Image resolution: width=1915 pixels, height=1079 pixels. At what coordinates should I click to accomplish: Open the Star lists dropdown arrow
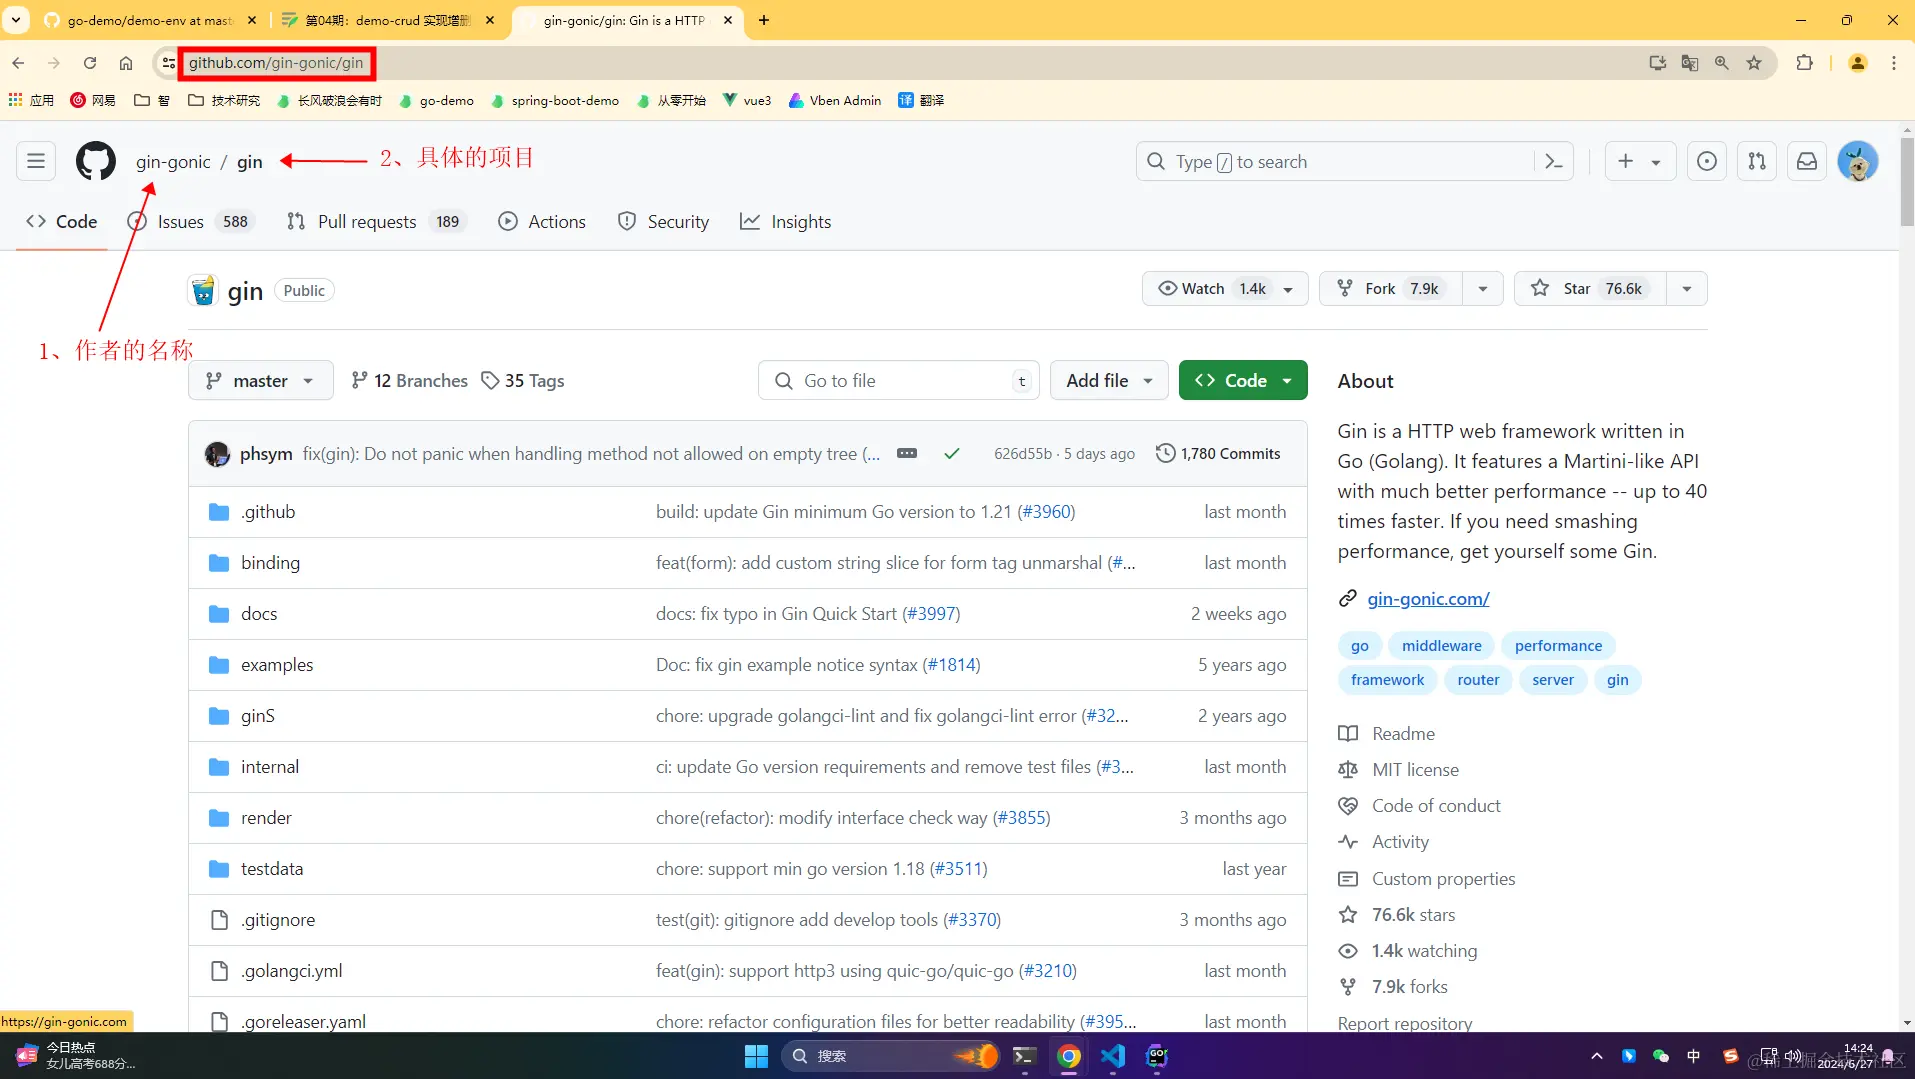[1687, 289]
